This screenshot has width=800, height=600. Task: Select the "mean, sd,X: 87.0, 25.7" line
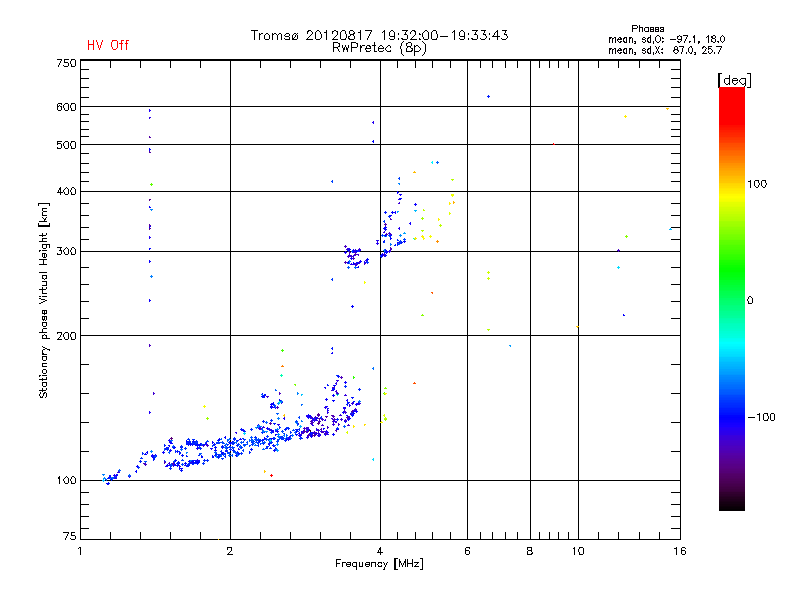[x=665, y=50]
